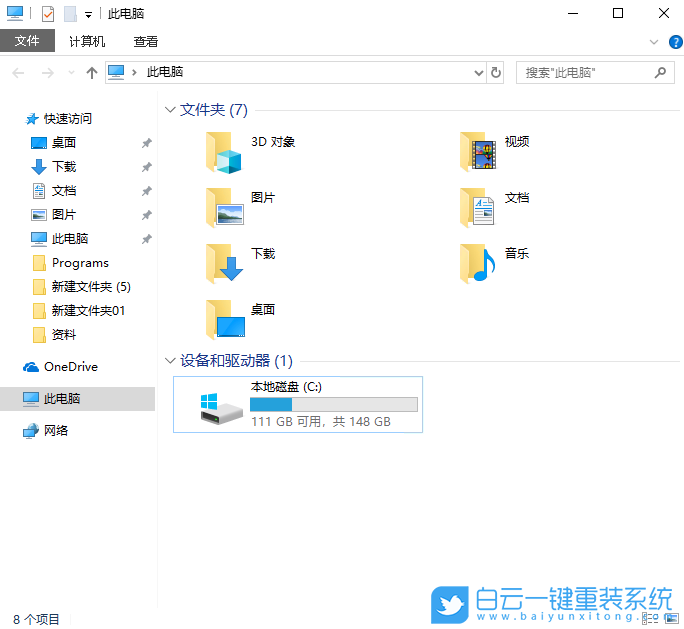Open the 查看 ribbon tab
The width and height of the screenshot is (684, 629).
(145, 41)
